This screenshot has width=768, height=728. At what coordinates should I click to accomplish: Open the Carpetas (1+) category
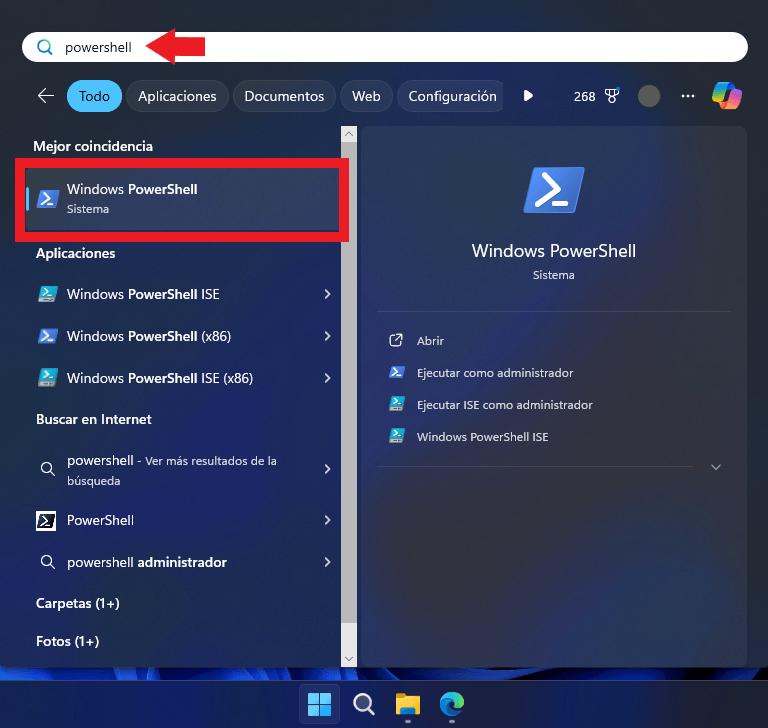[78, 604]
